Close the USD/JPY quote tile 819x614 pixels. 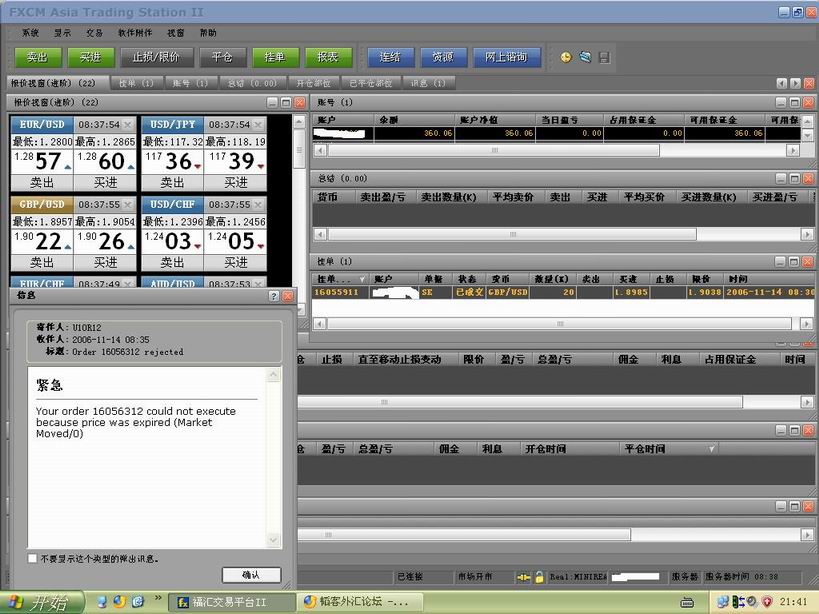258,124
